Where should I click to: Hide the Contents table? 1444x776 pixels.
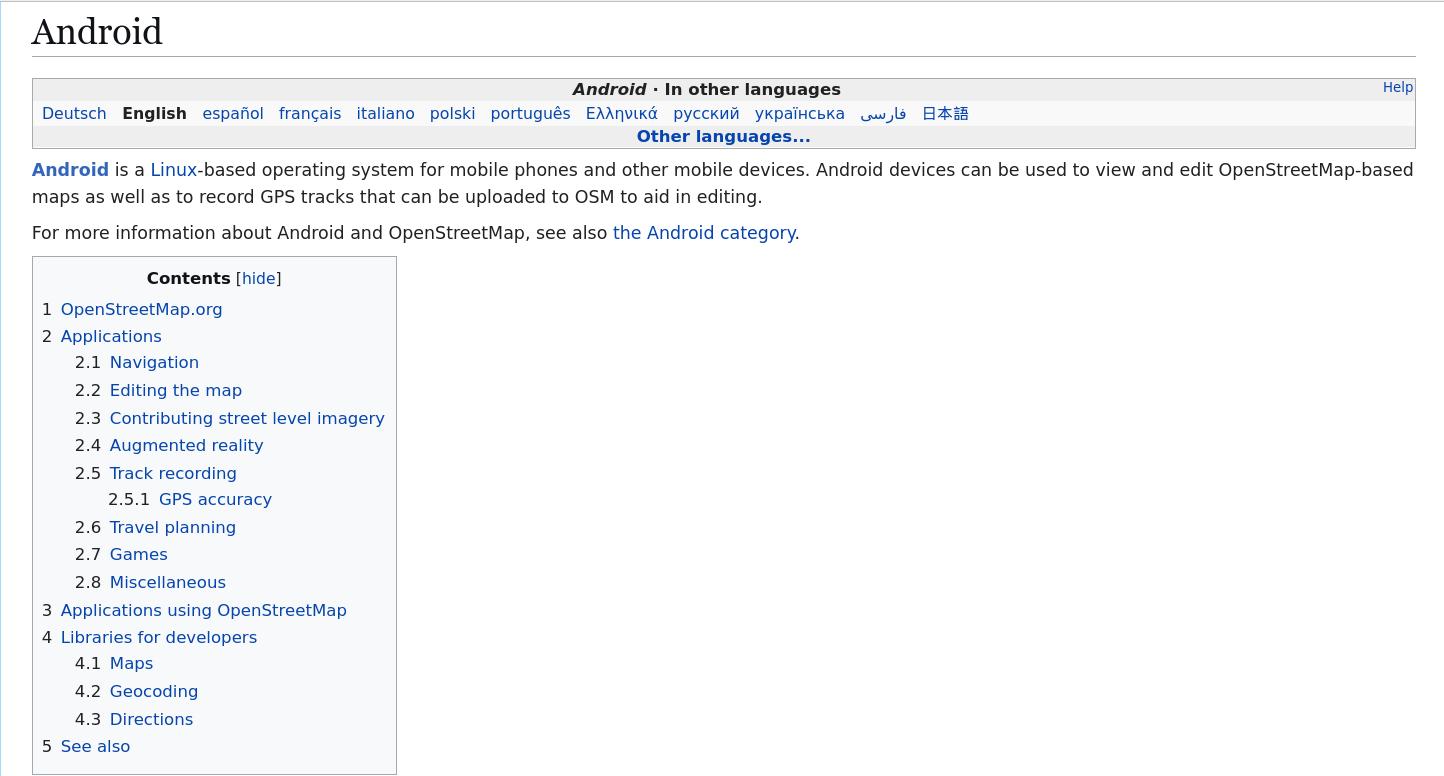click(258, 279)
